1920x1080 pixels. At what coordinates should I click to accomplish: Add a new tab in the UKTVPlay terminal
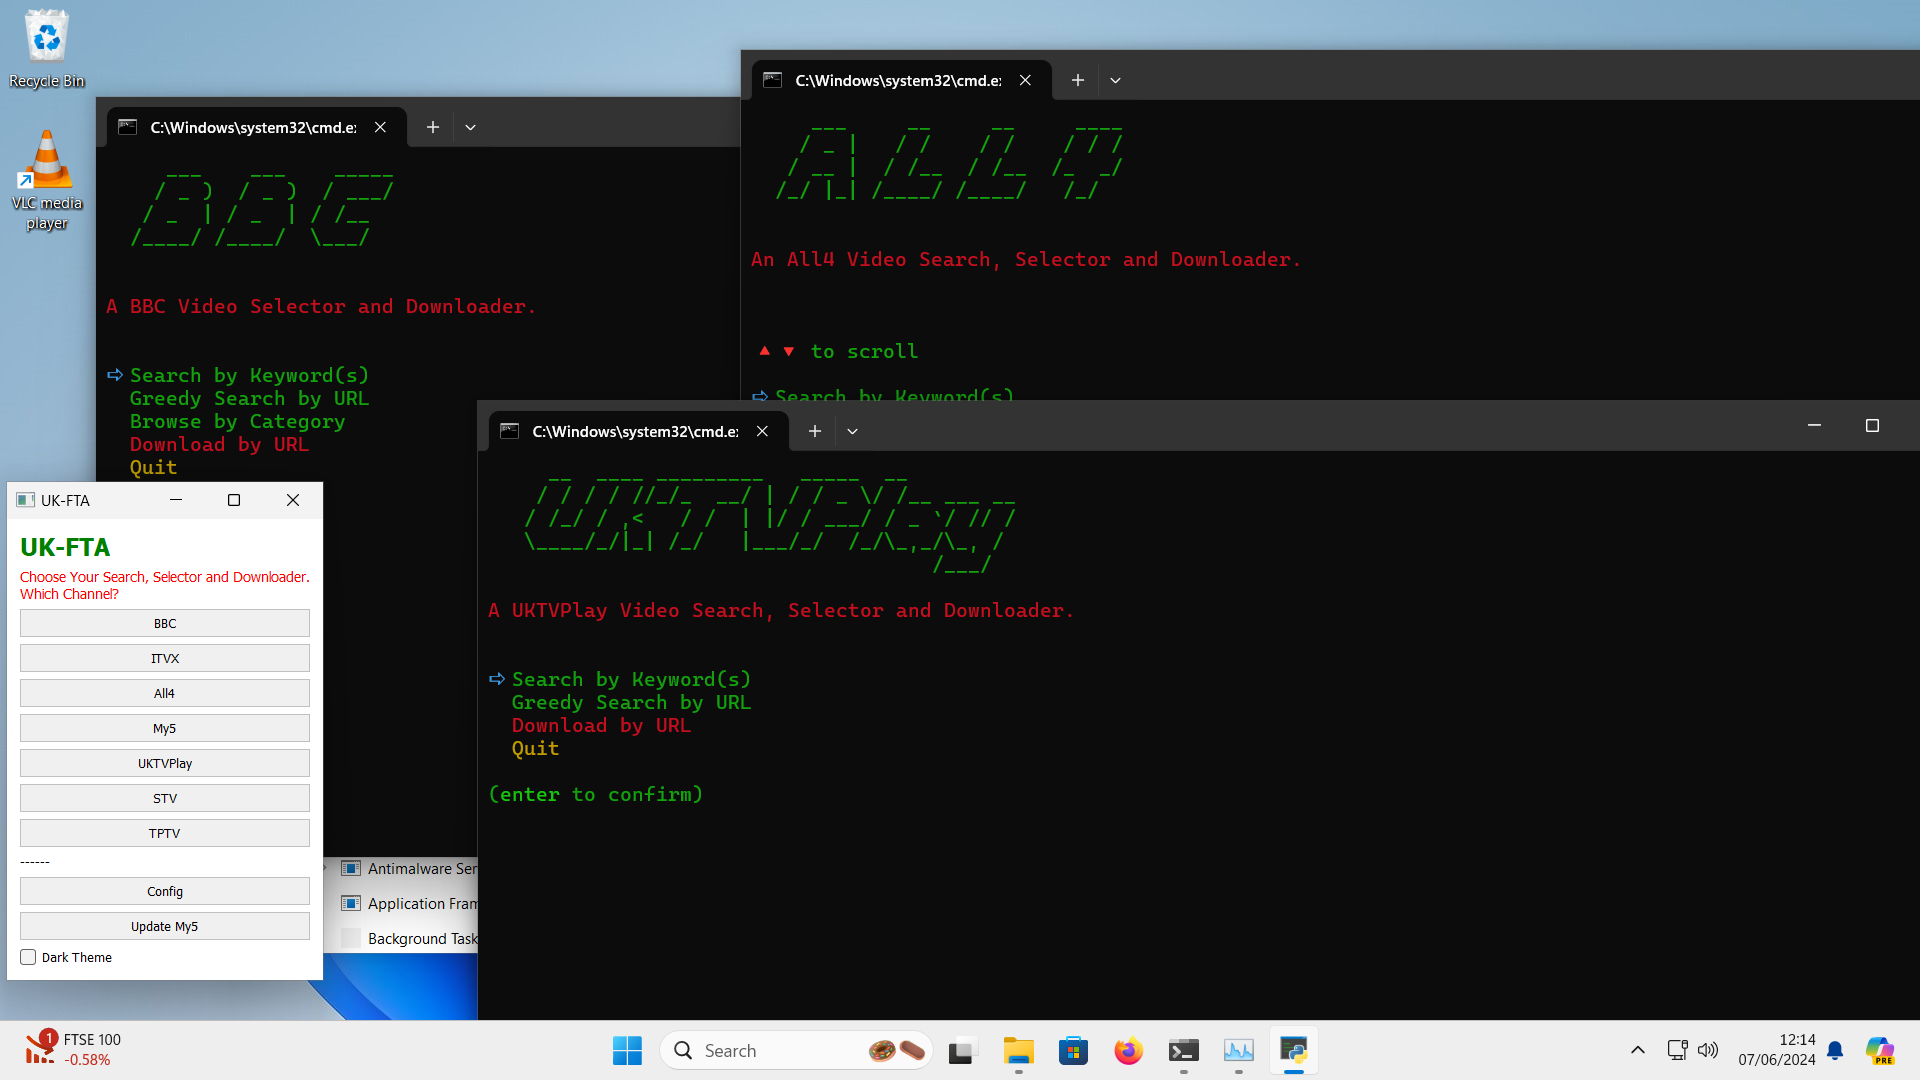pyautogui.click(x=815, y=431)
